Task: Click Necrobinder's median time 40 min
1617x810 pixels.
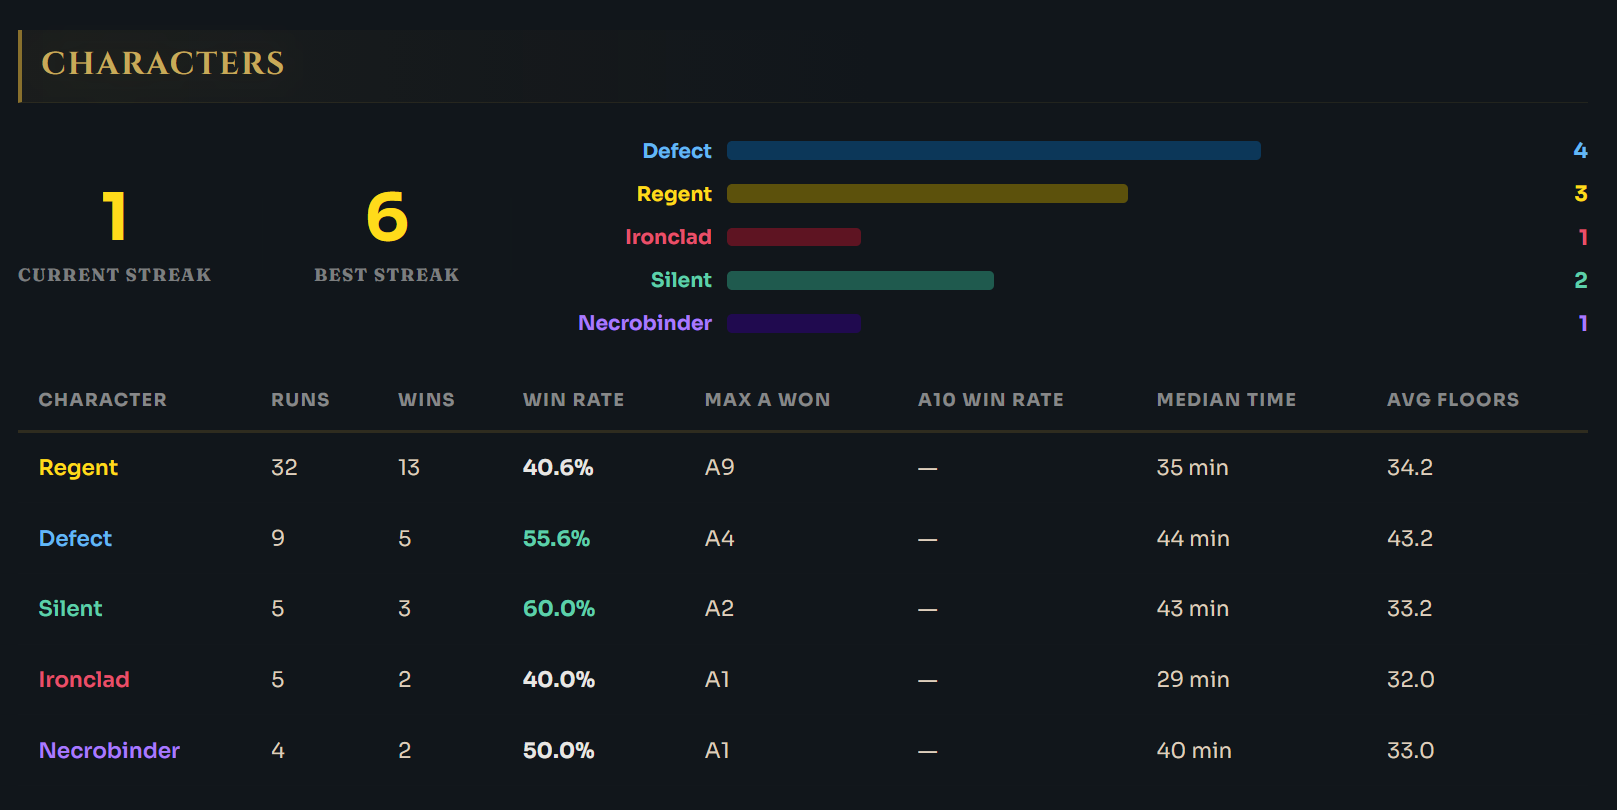Action: (x=1194, y=751)
